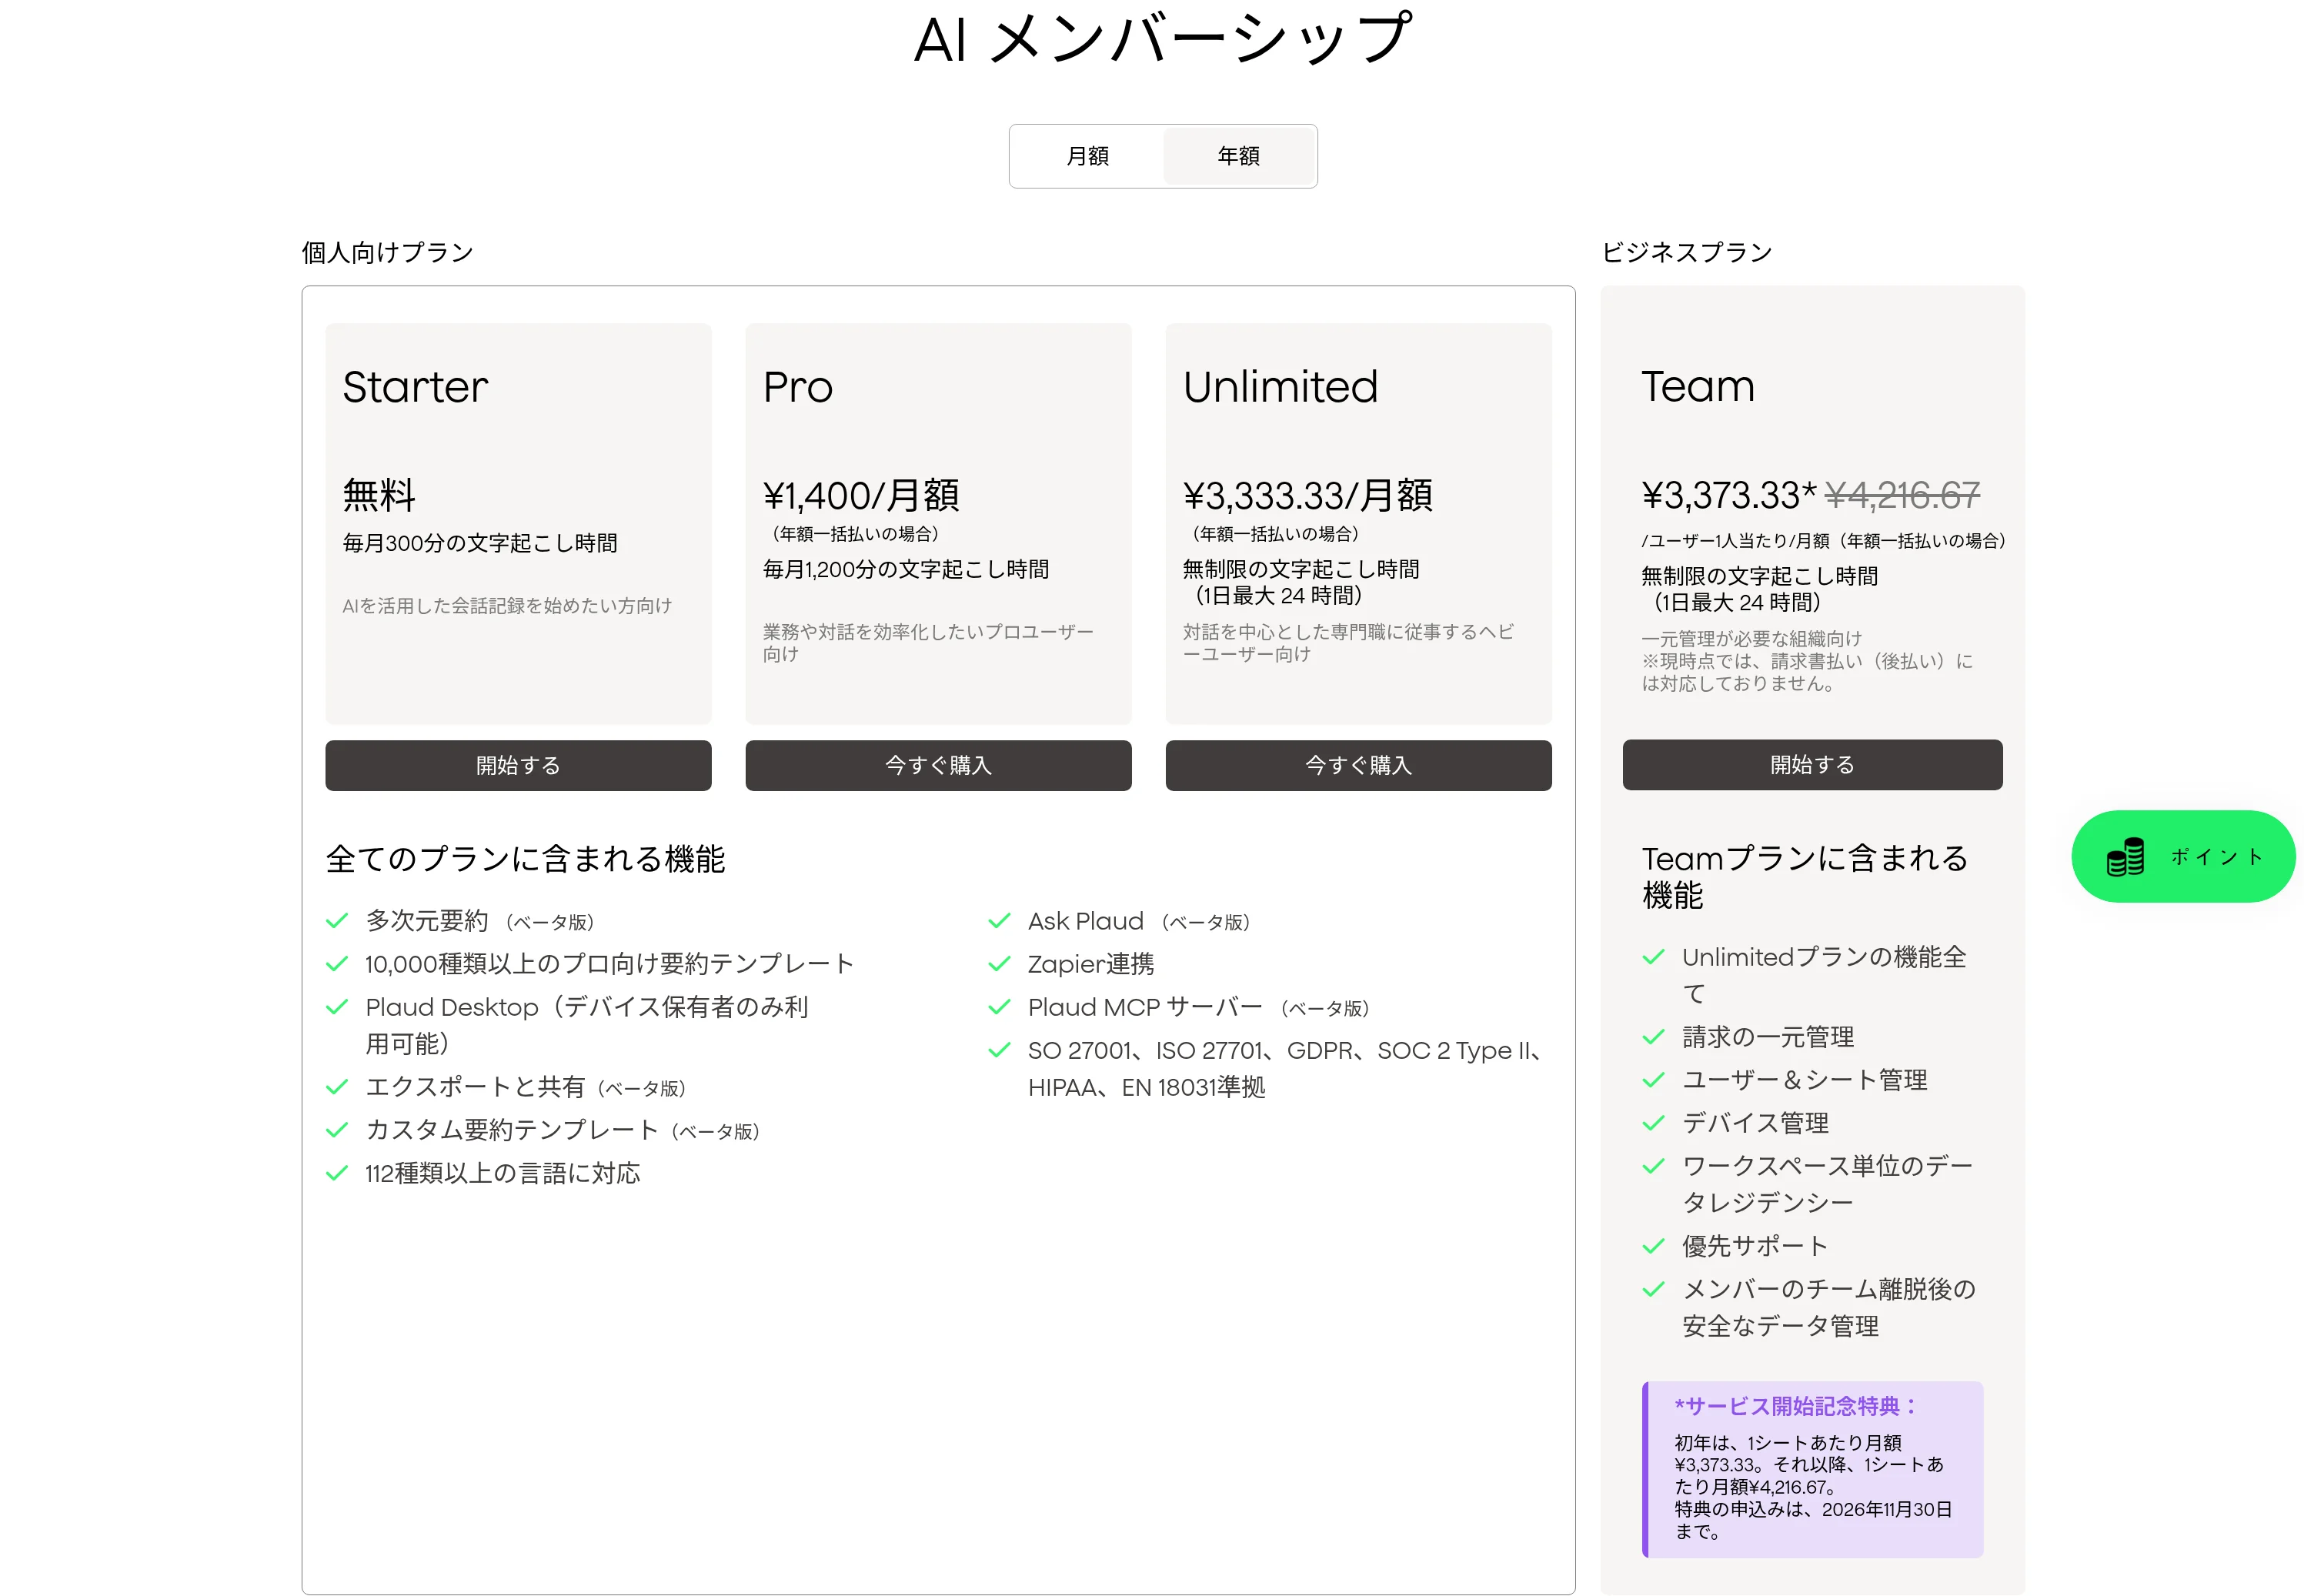Image resolution: width=2304 pixels, height=1596 pixels.
Task: Click Starter plan's 開始する button
Action: click(x=518, y=765)
